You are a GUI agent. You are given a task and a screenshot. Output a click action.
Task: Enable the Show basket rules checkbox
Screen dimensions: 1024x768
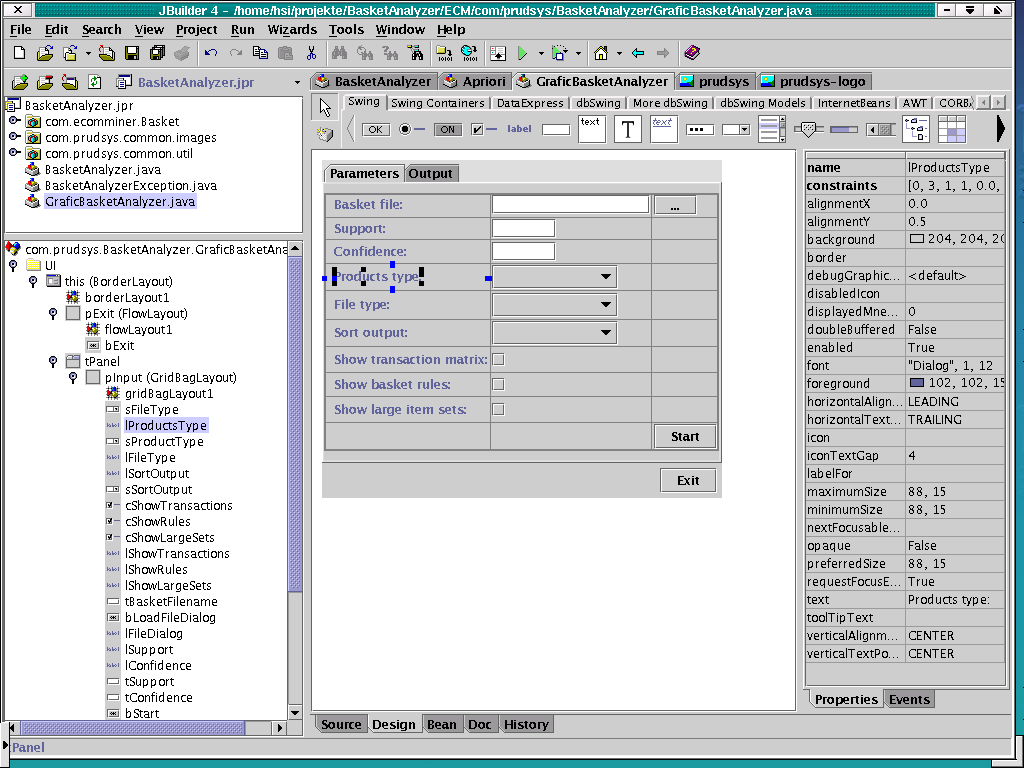[498, 385]
